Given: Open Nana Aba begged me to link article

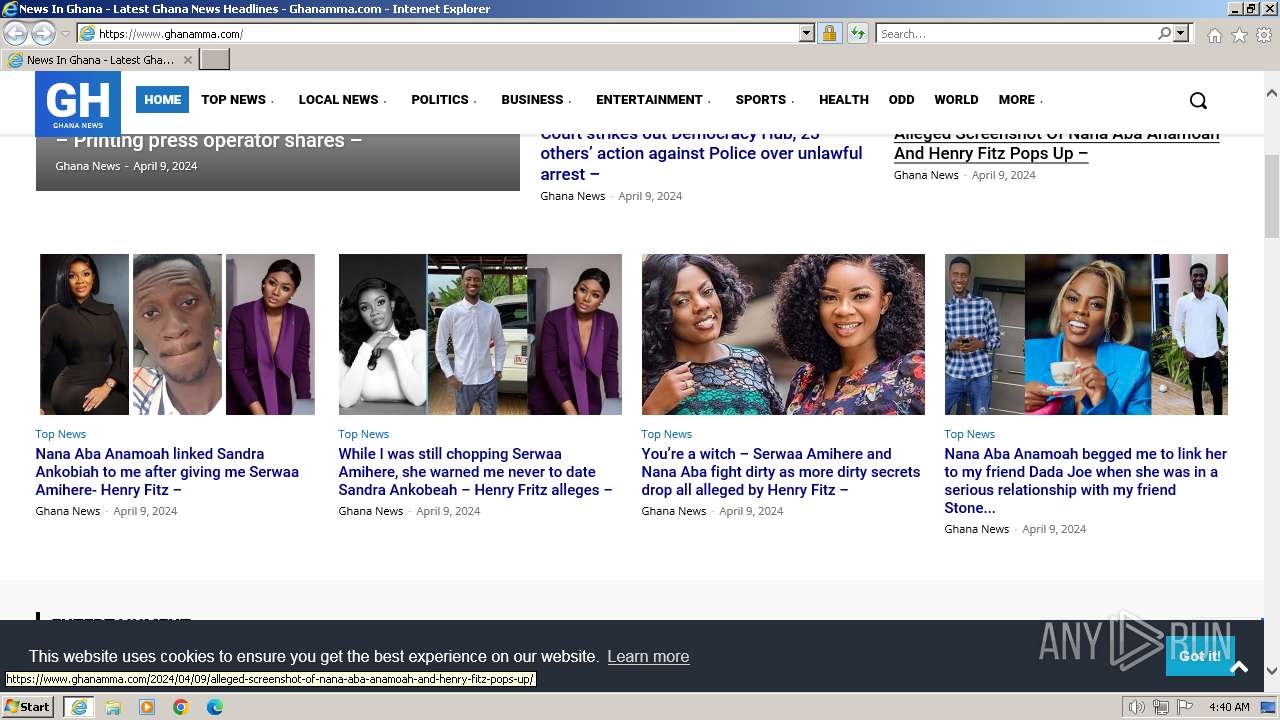Looking at the screenshot, I should [x=1085, y=481].
